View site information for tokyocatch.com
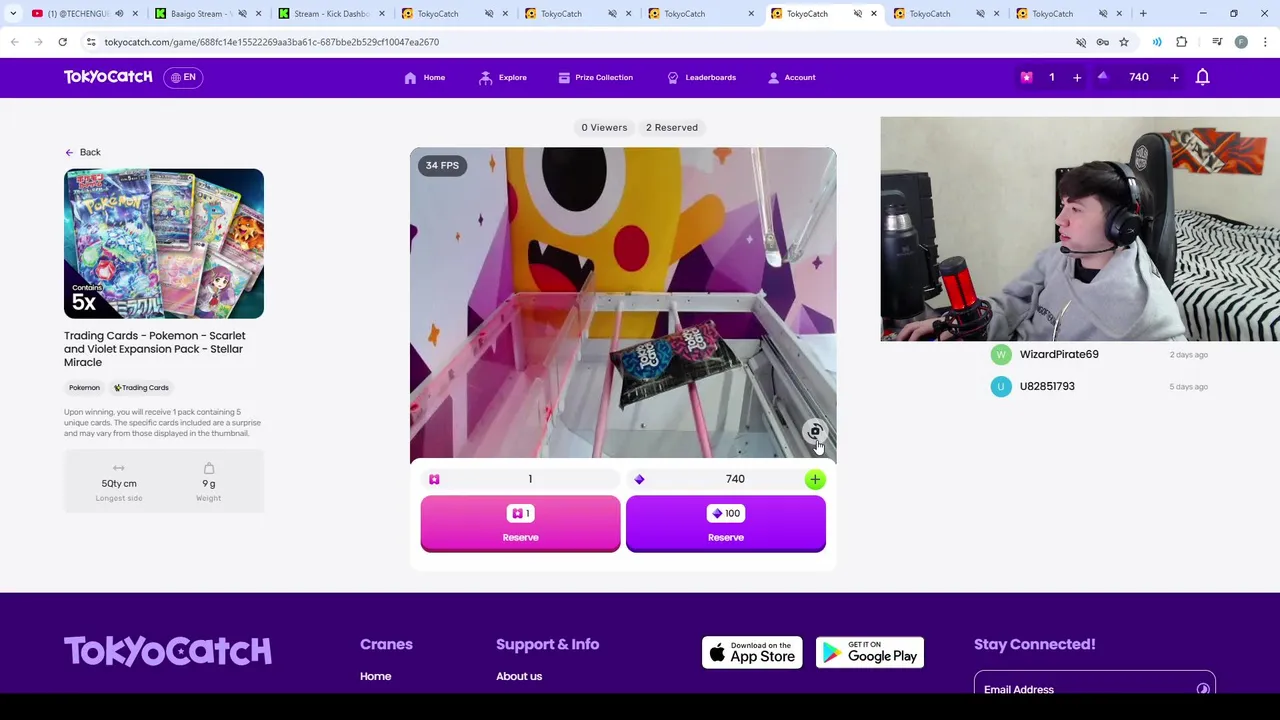The height and width of the screenshot is (720, 1280). coord(91,42)
